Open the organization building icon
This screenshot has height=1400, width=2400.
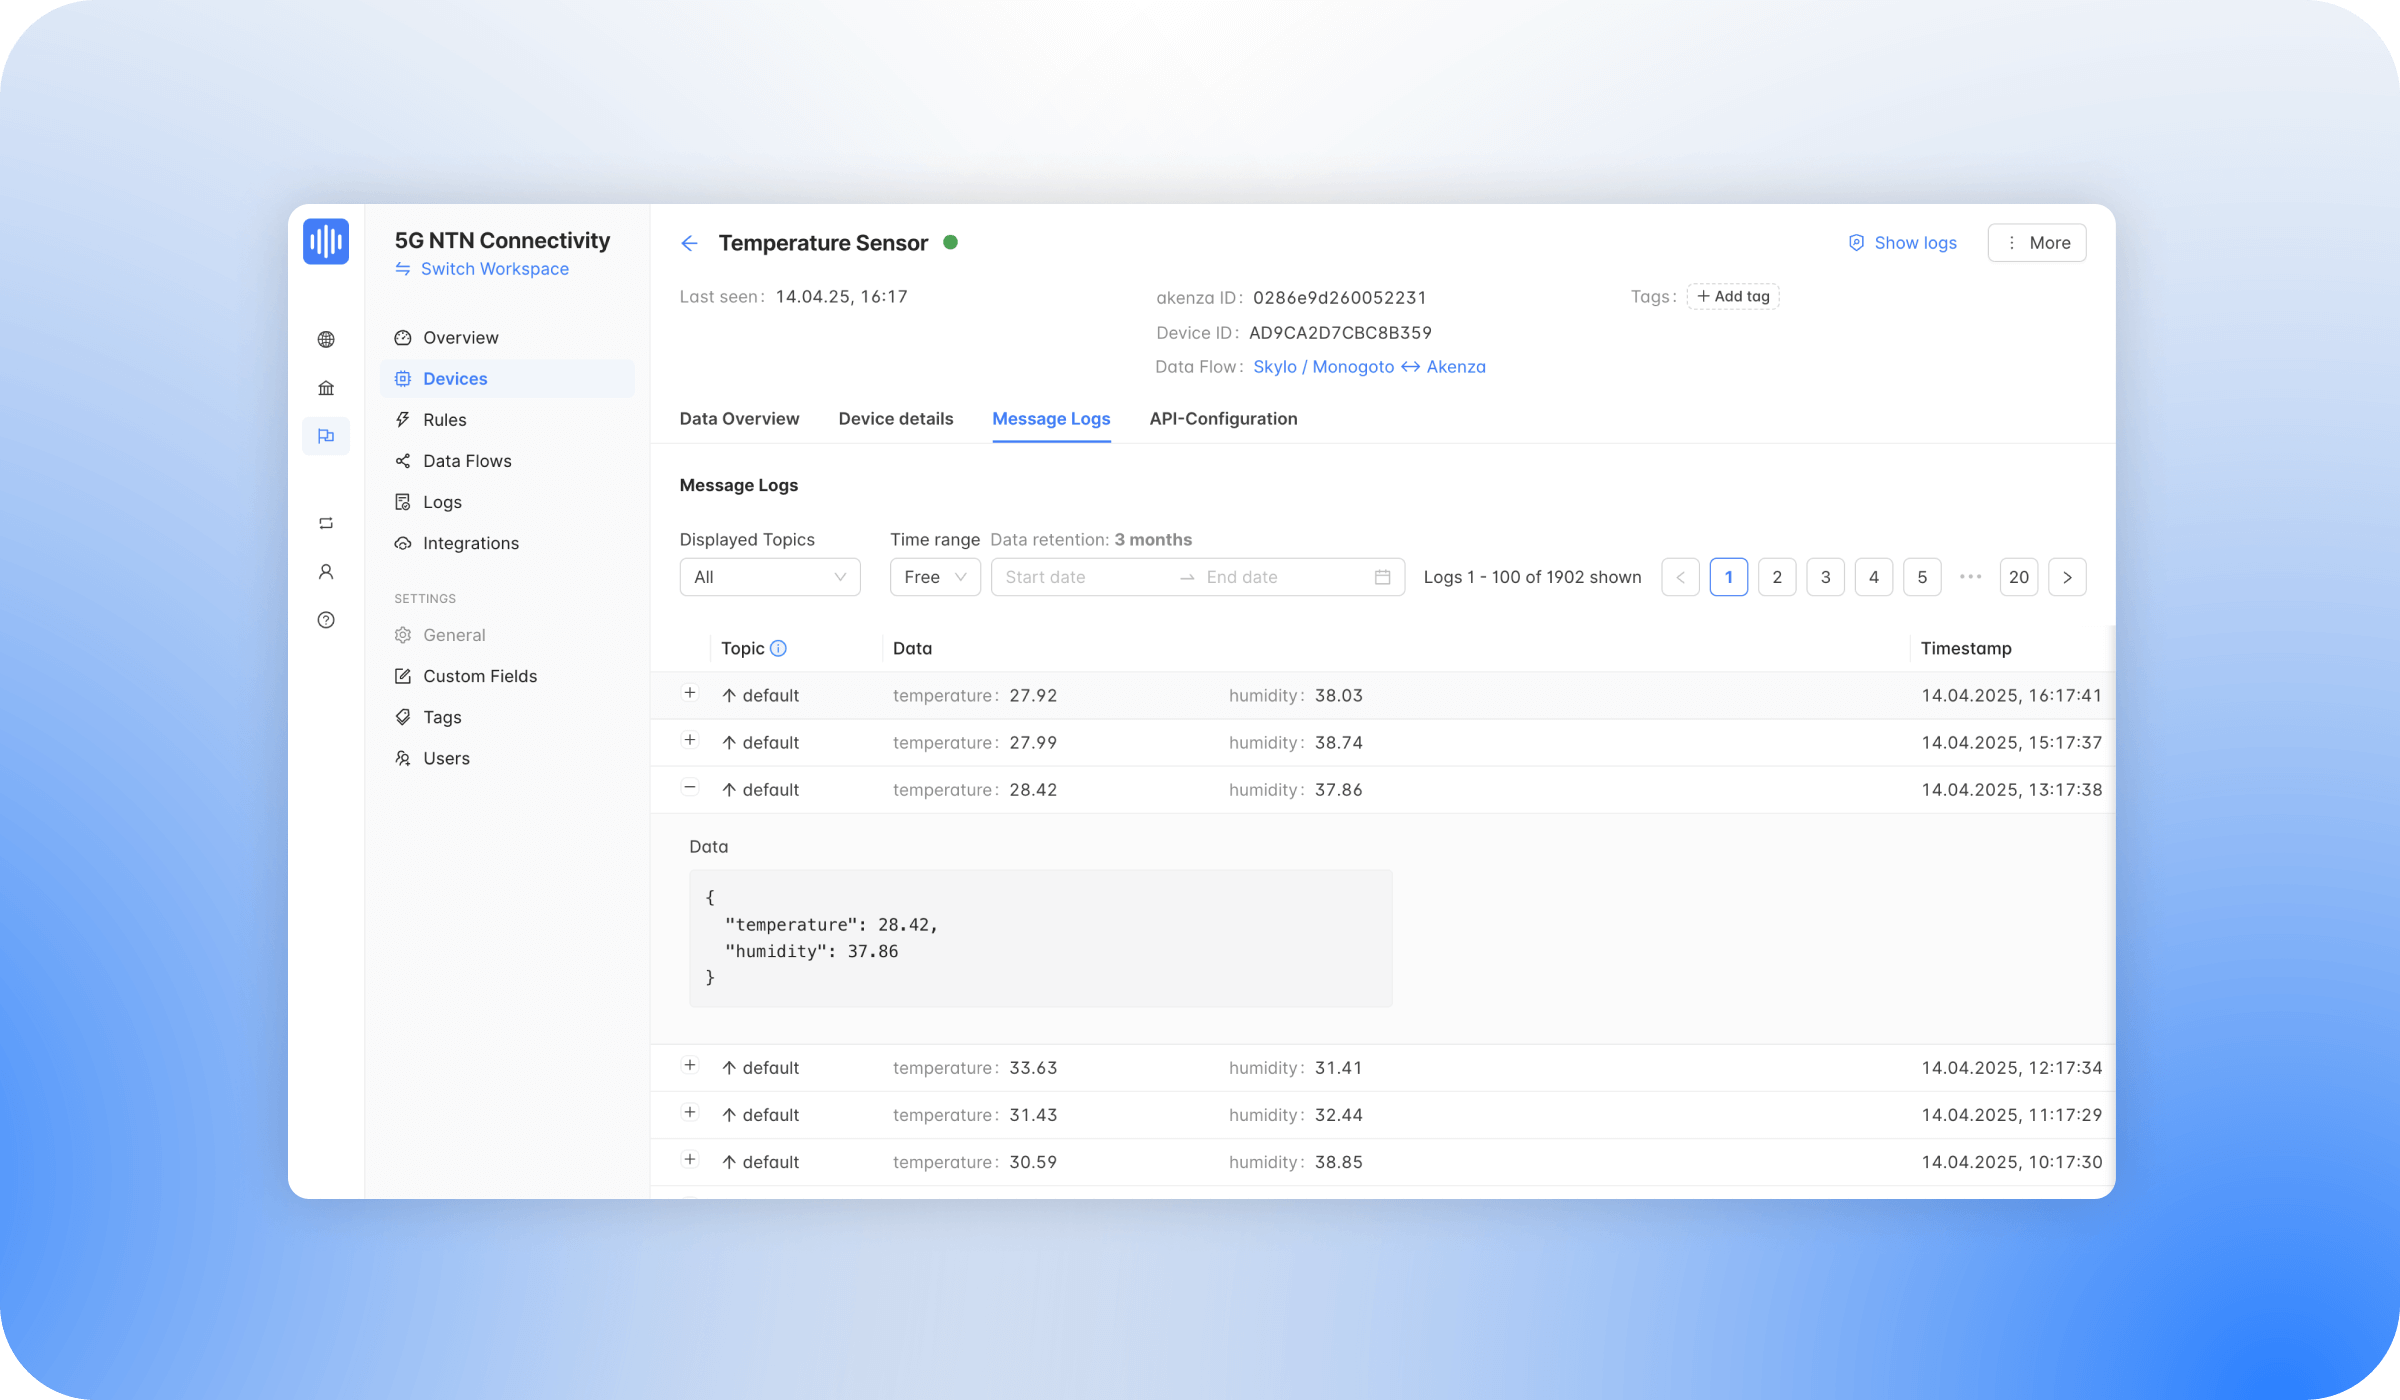tap(326, 388)
